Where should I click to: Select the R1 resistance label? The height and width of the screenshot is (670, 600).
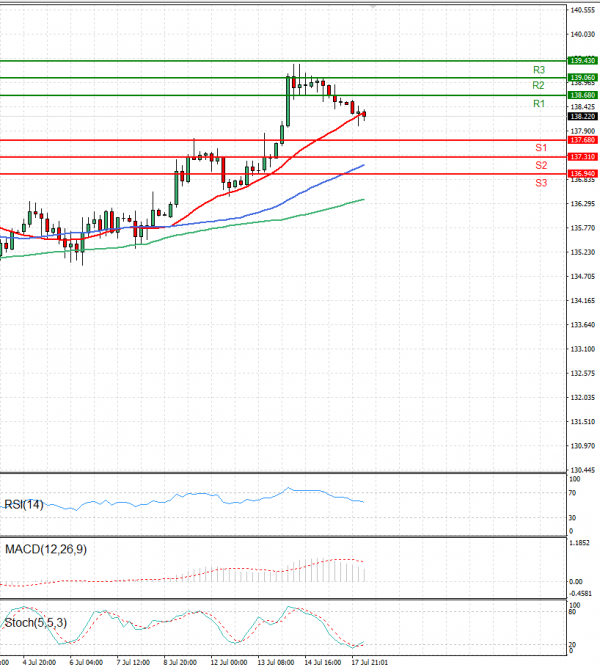538,104
